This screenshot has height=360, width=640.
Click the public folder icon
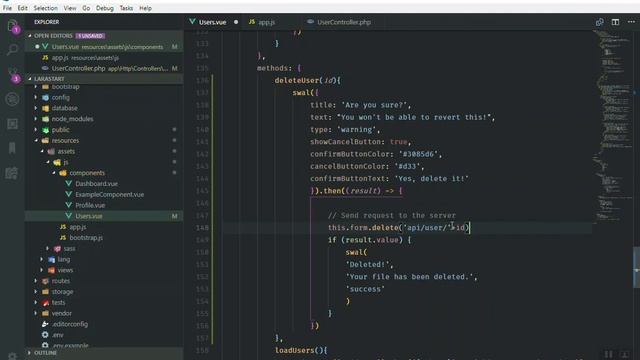pos(46,130)
